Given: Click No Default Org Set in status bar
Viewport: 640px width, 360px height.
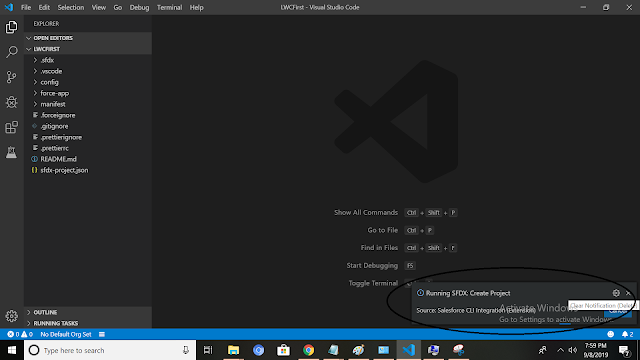Looking at the screenshot, I should pos(66,334).
